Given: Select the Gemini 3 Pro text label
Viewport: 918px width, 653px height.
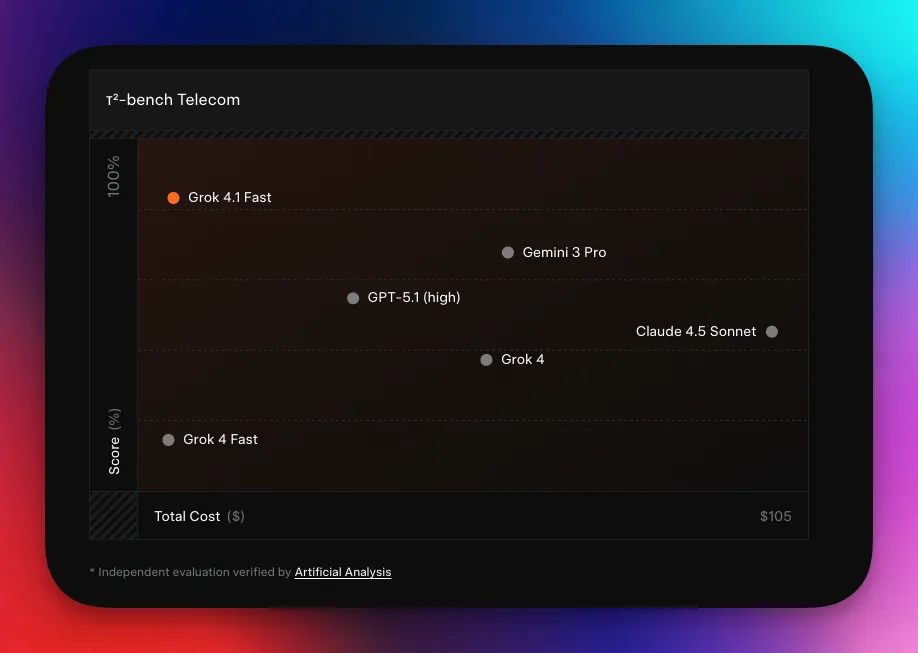Looking at the screenshot, I should 564,253.
